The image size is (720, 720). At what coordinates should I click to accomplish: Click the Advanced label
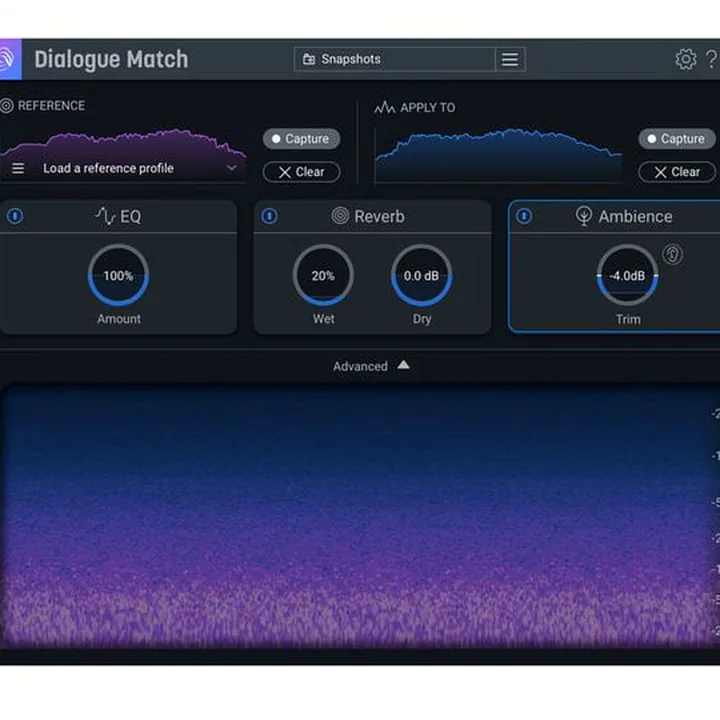coord(360,366)
